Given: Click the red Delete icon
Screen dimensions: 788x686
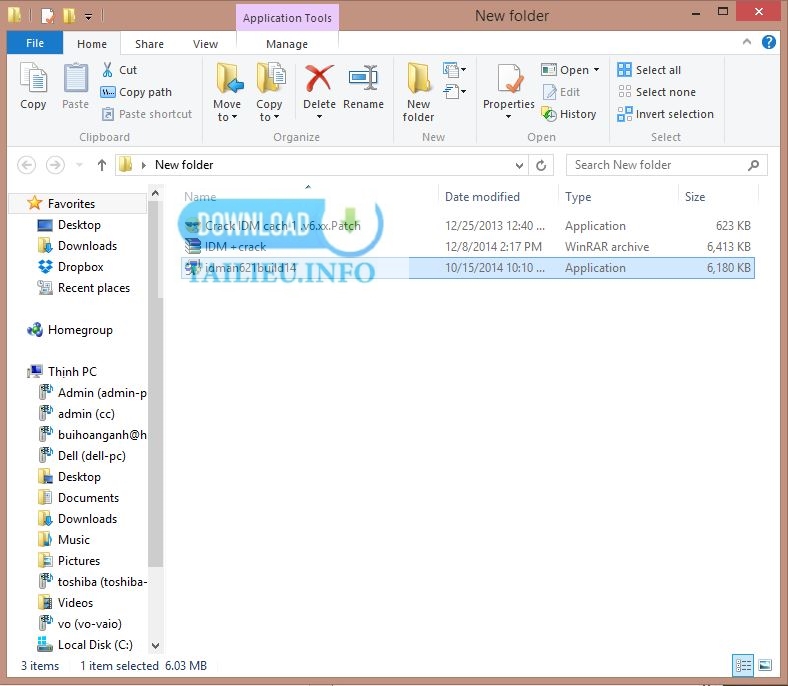Looking at the screenshot, I should pyautogui.click(x=319, y=77).
